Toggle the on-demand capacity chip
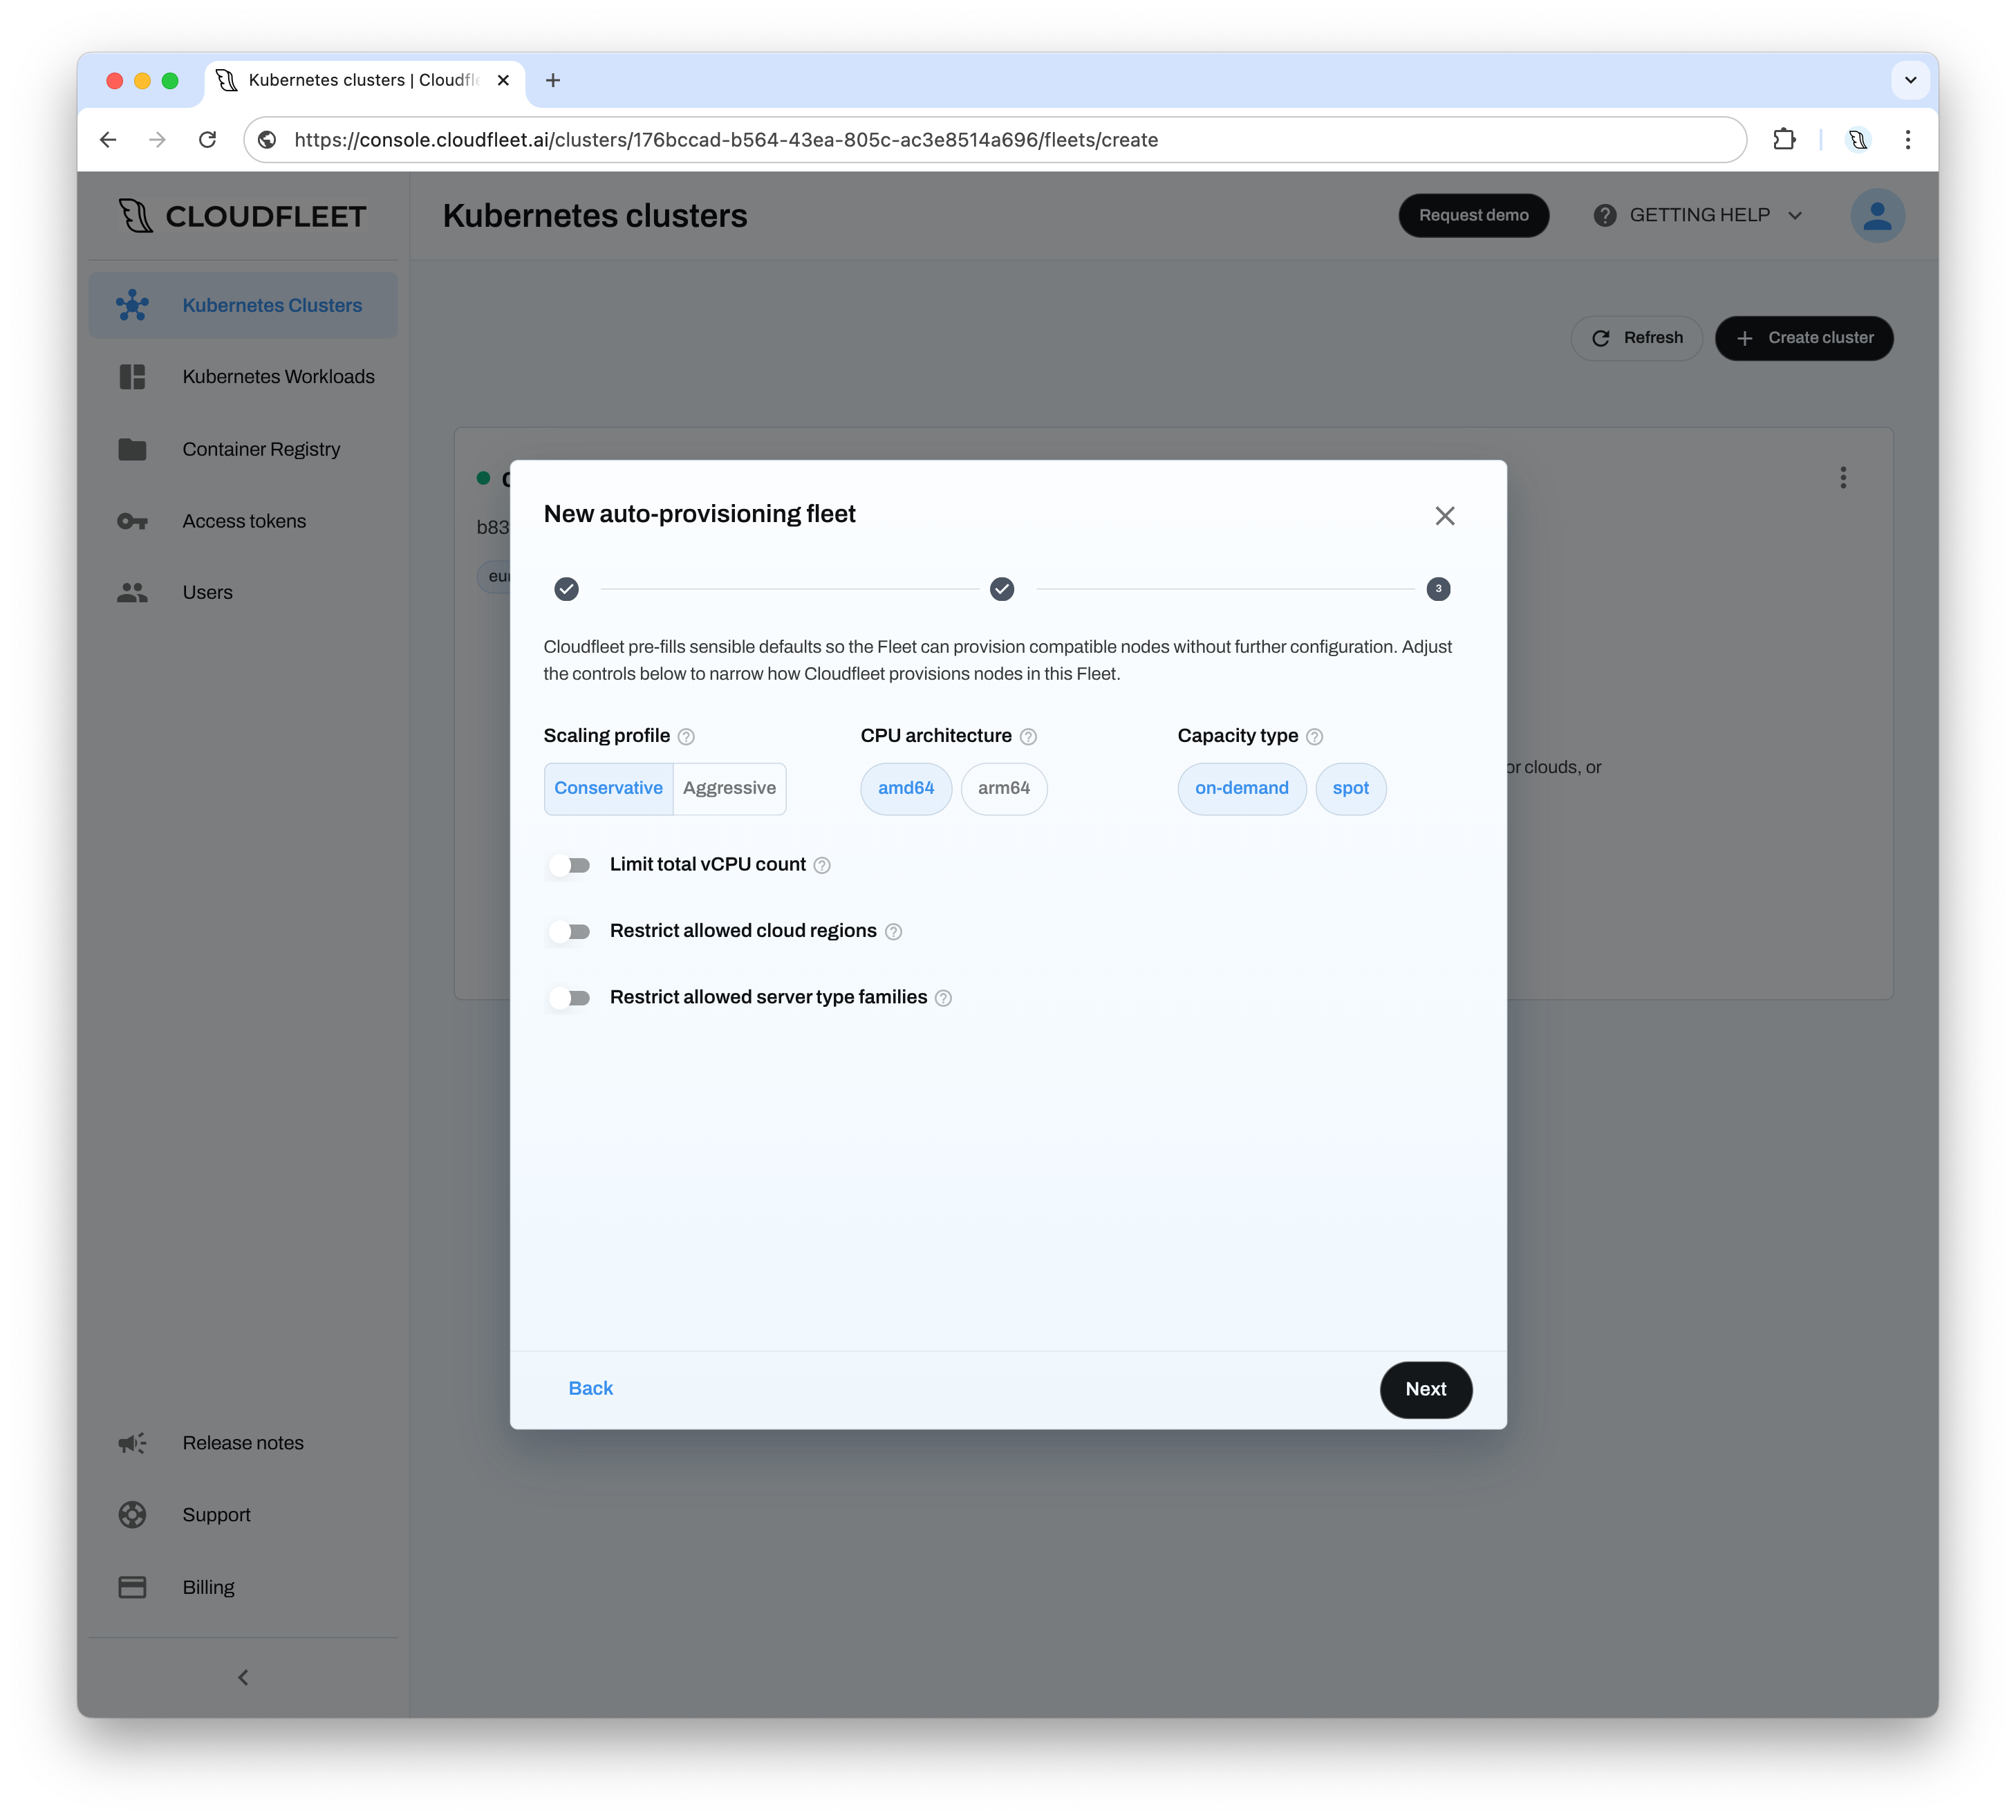Image resolution: width=2016 pixels, height=1820 pixels. coord(1241,788)
